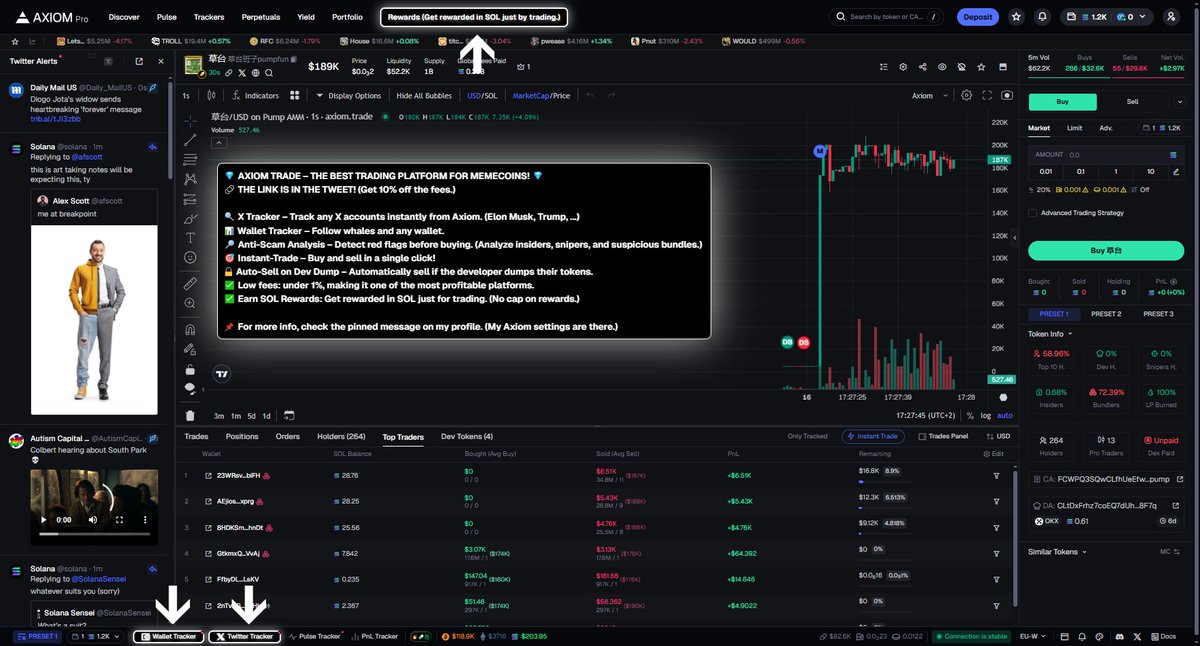Viewport: 1200px width, 646px height.
Task: Open notifications bell in the top header
Action: [x=1043, y=17]
